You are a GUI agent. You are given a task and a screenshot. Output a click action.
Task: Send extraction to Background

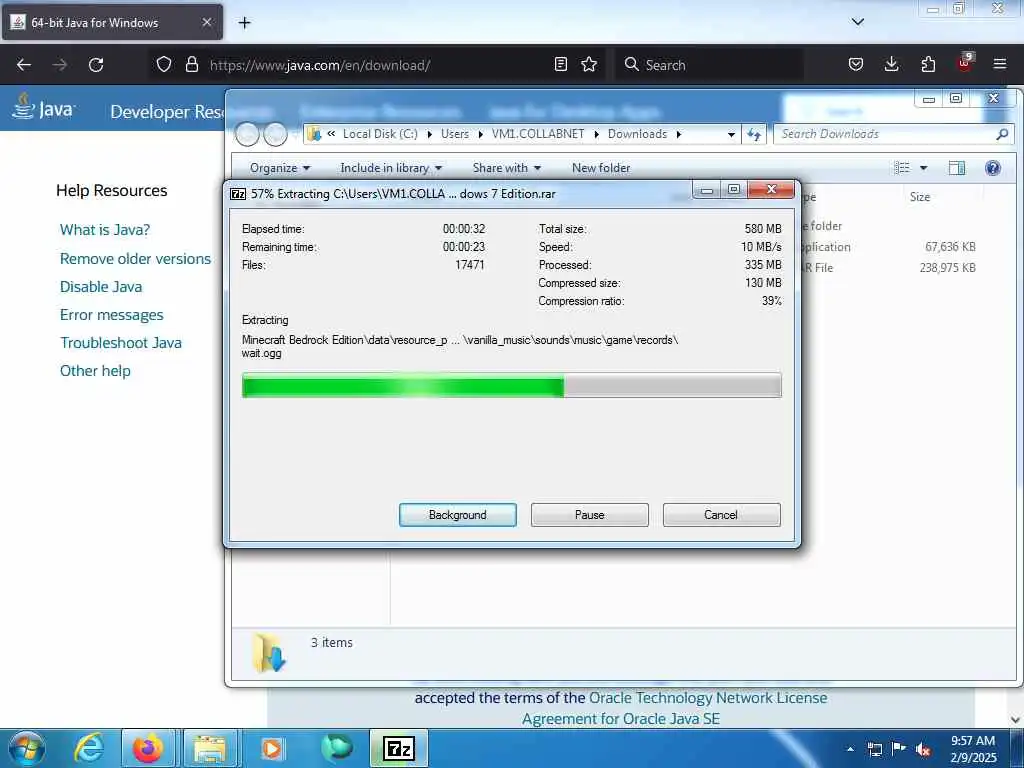(x=458, y=515)
